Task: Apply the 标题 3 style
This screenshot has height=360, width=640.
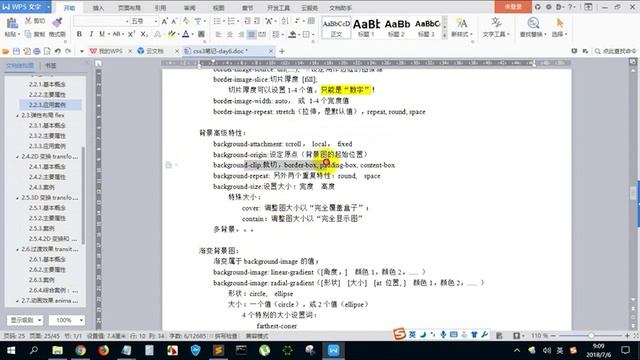Action: point(427,28)
